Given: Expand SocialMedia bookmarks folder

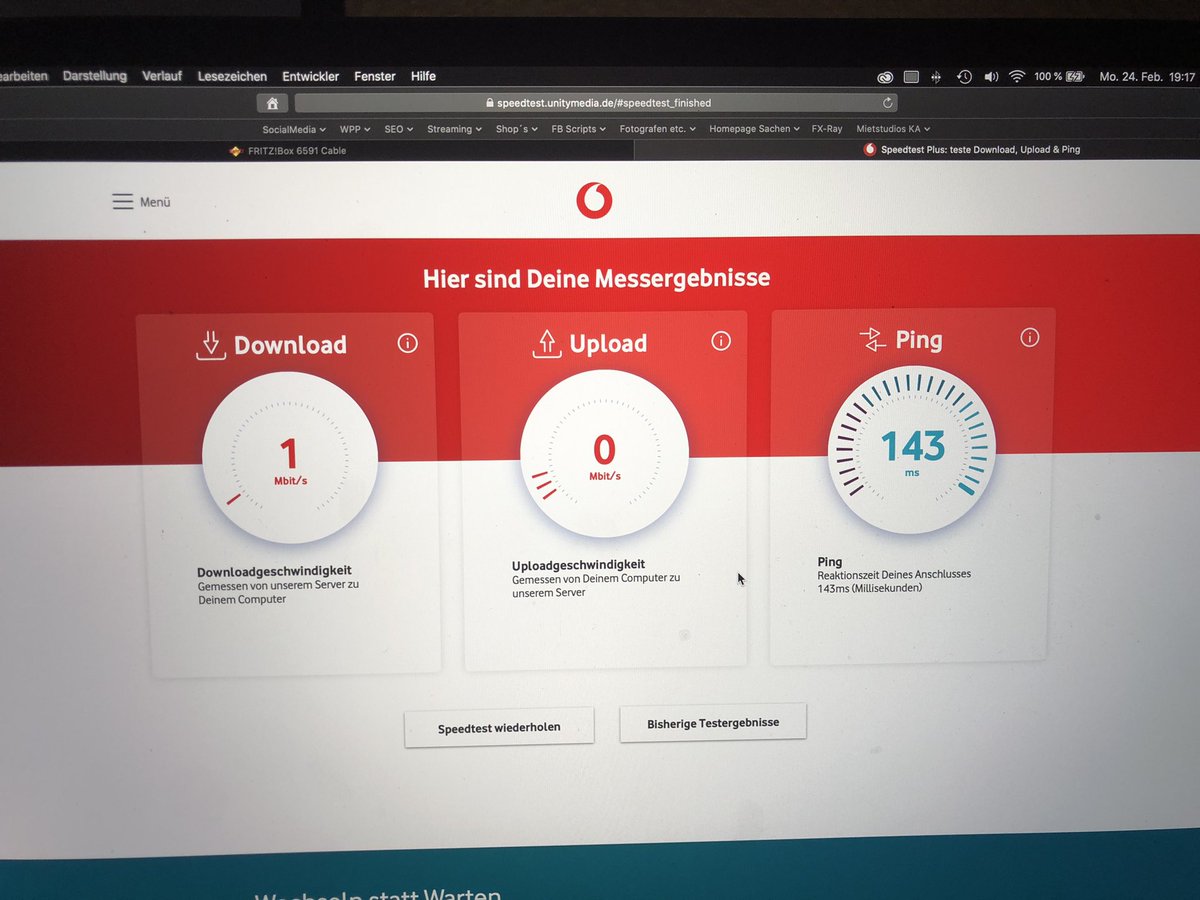Looking at the screenshot, I should (x=294, y=129).
